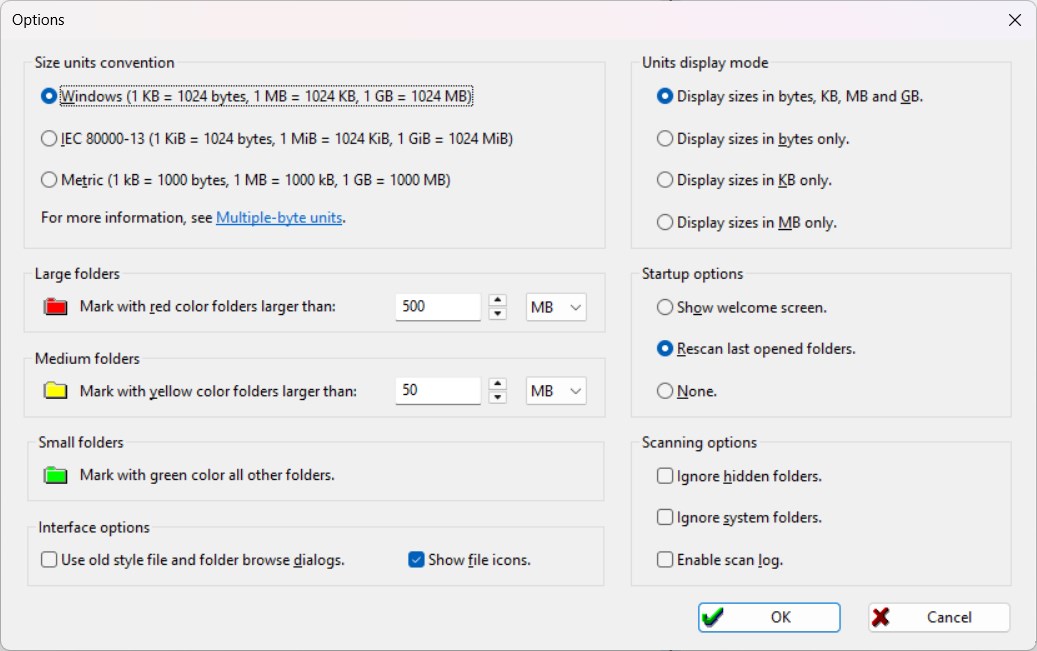The height and width of the screenshot is (651, 1037).
Task: Uncheck Show file icons option
Action: (x=417, y=560)
